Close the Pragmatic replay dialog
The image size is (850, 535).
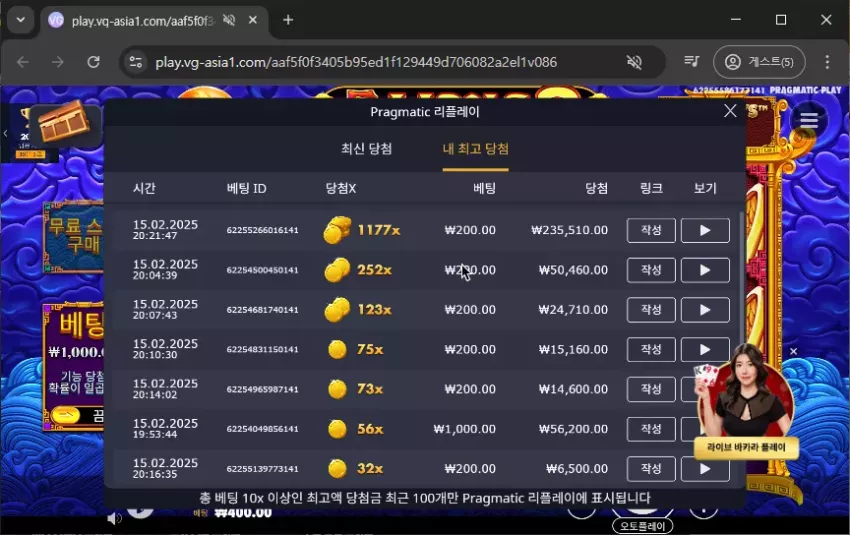pos(730,111)
